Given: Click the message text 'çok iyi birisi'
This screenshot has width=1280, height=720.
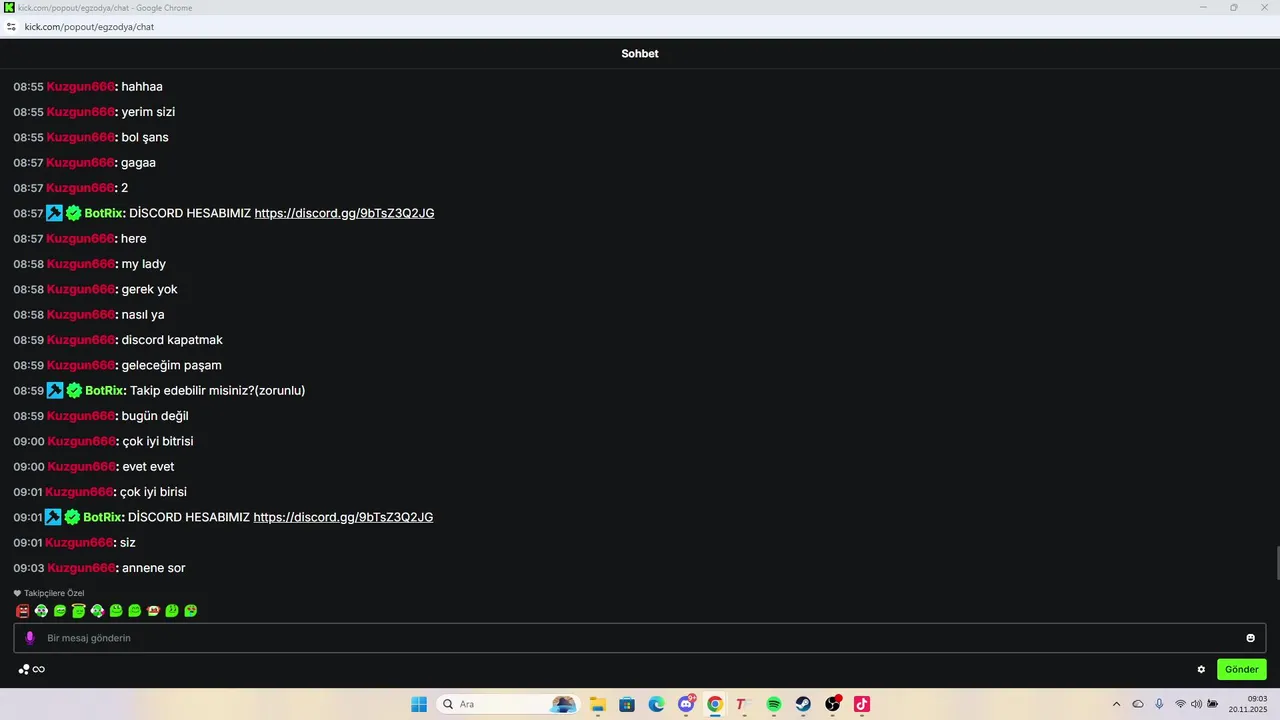Looking at the screenshot, I should (x=153, y=492).
